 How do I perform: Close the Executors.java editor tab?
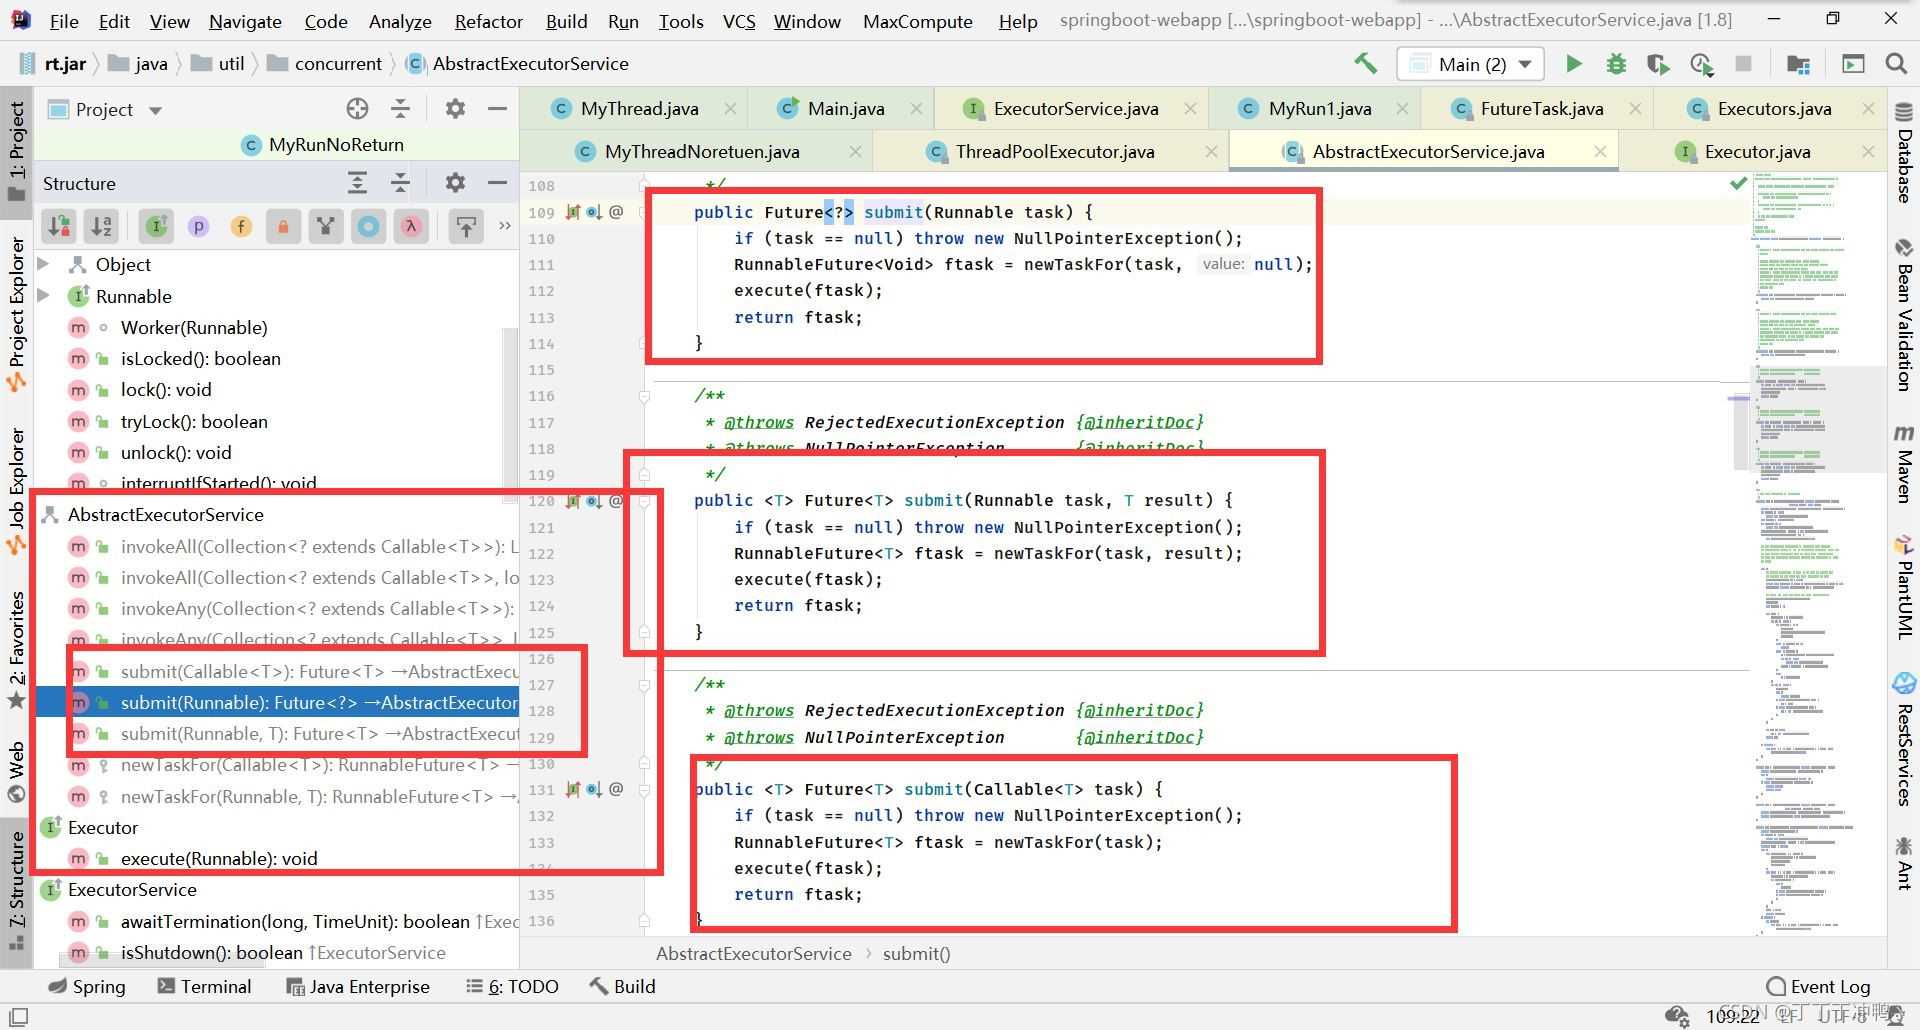(x=1868, y=109)
